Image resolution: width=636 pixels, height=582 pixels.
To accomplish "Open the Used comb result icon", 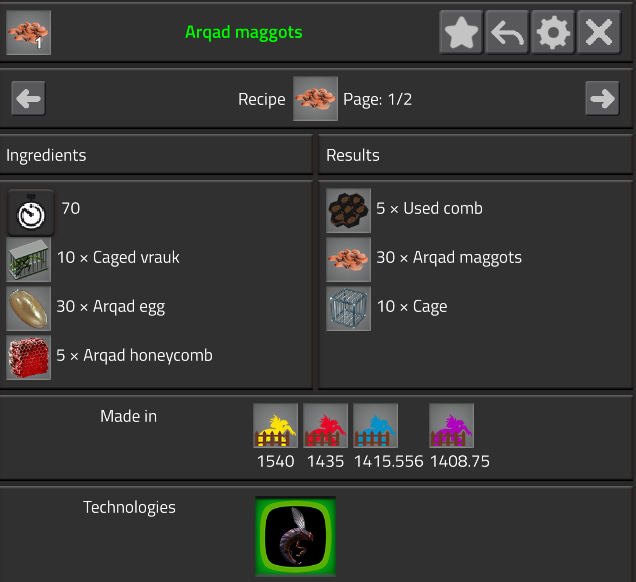I will (x=348, y=210).
